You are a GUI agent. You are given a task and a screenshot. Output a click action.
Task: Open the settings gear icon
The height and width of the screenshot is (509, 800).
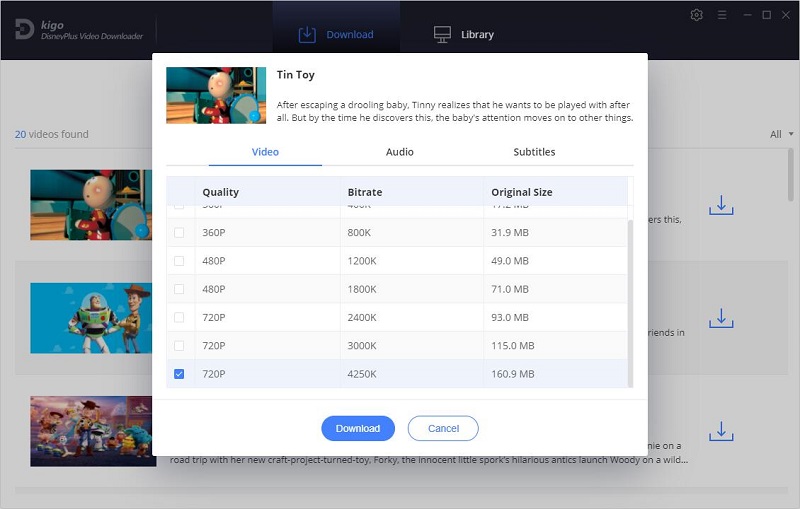click(696, 15)
